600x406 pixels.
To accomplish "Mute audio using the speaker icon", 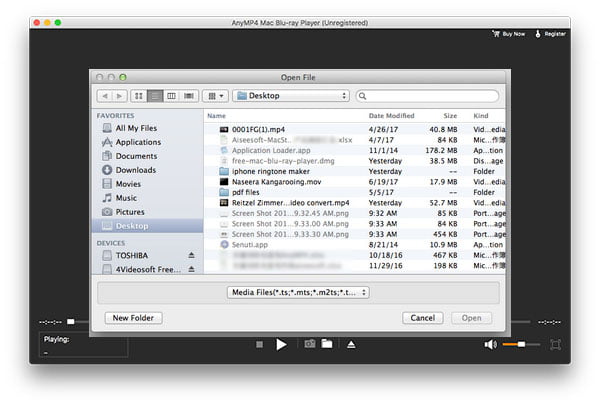I will point(490,344).
